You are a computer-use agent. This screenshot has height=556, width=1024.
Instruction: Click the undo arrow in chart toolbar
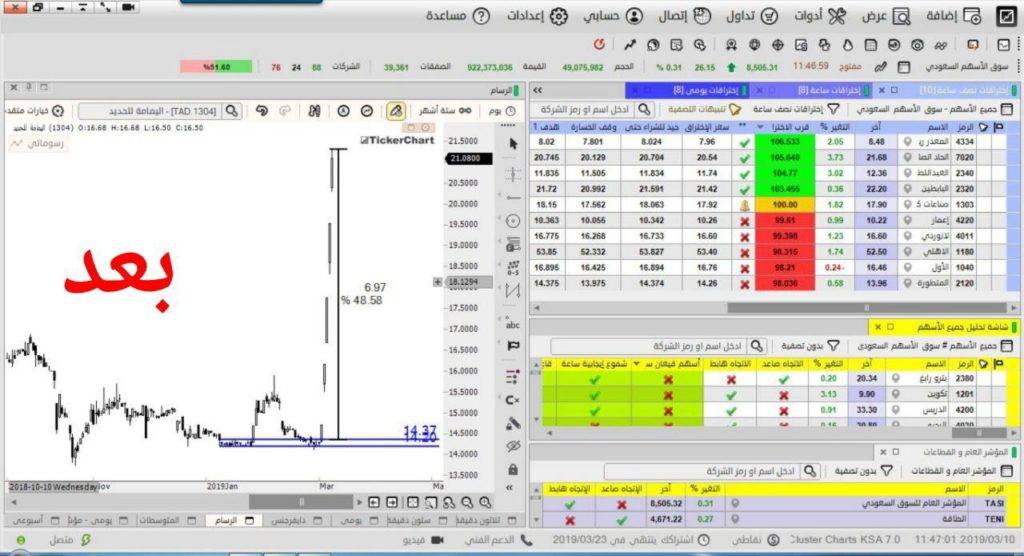pos(262,111)
